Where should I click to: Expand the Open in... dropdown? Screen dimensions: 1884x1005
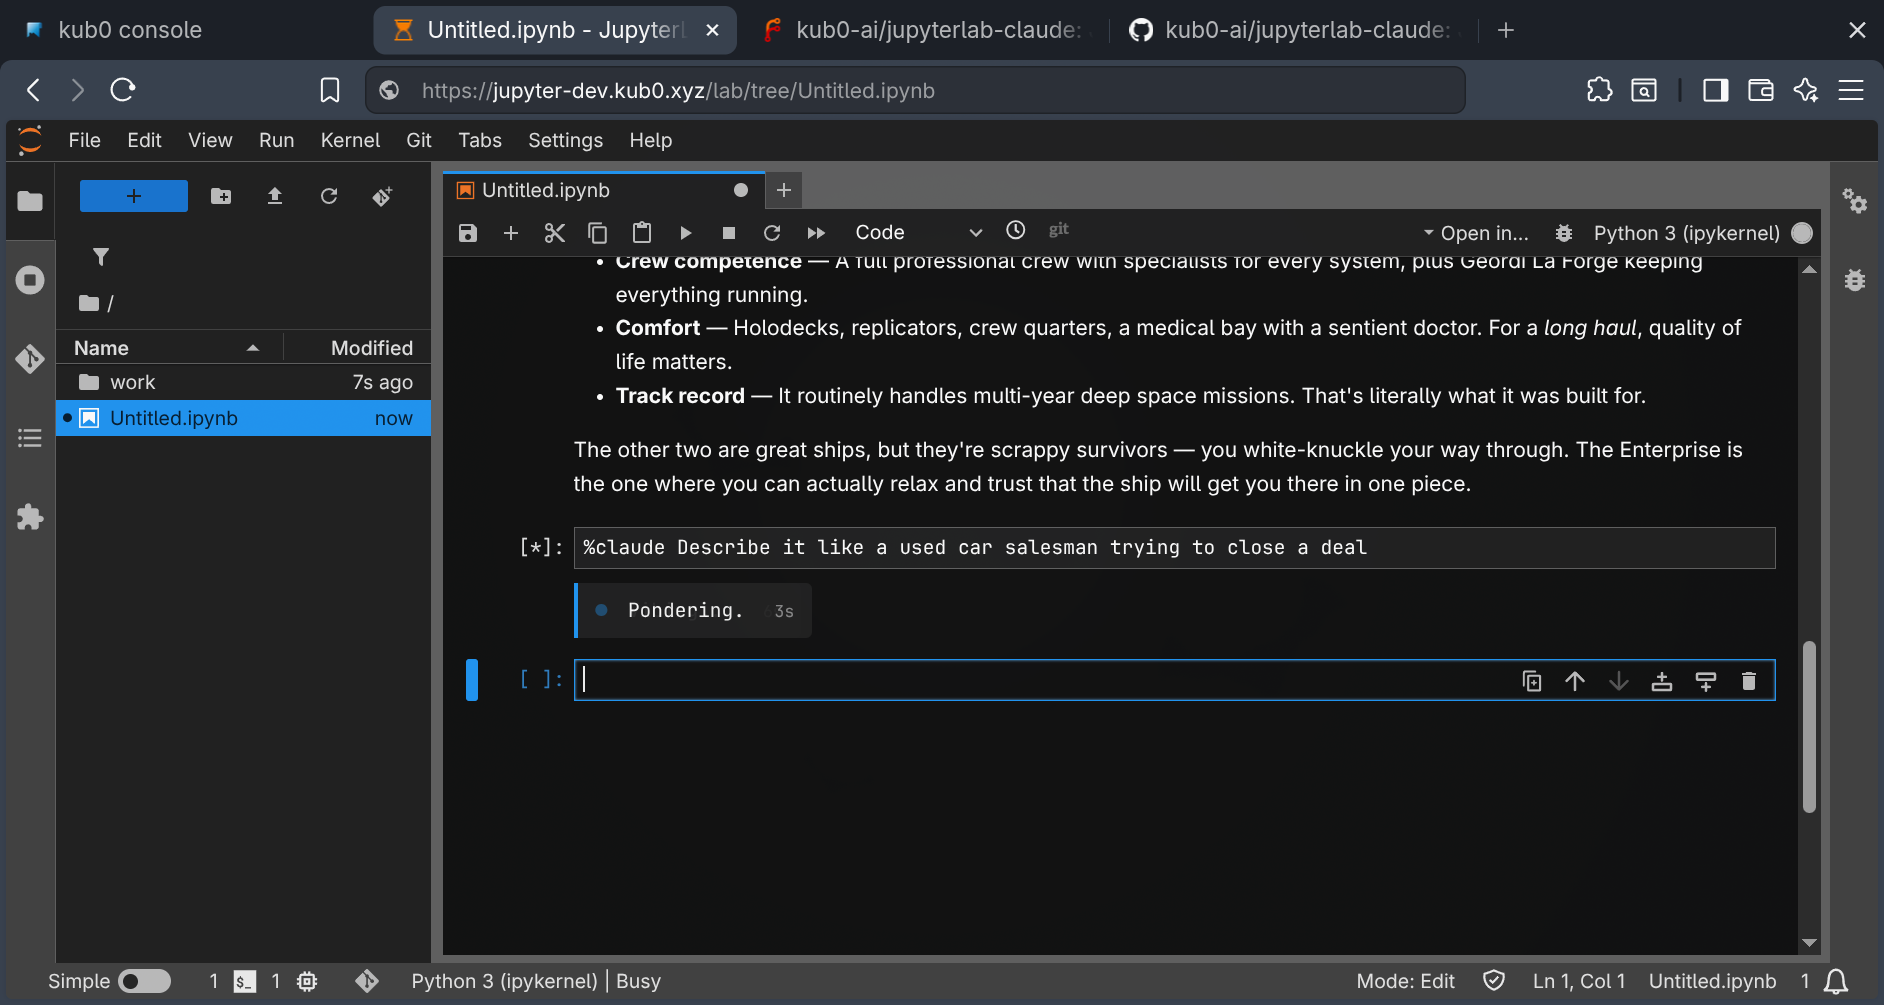[1476, 233]
